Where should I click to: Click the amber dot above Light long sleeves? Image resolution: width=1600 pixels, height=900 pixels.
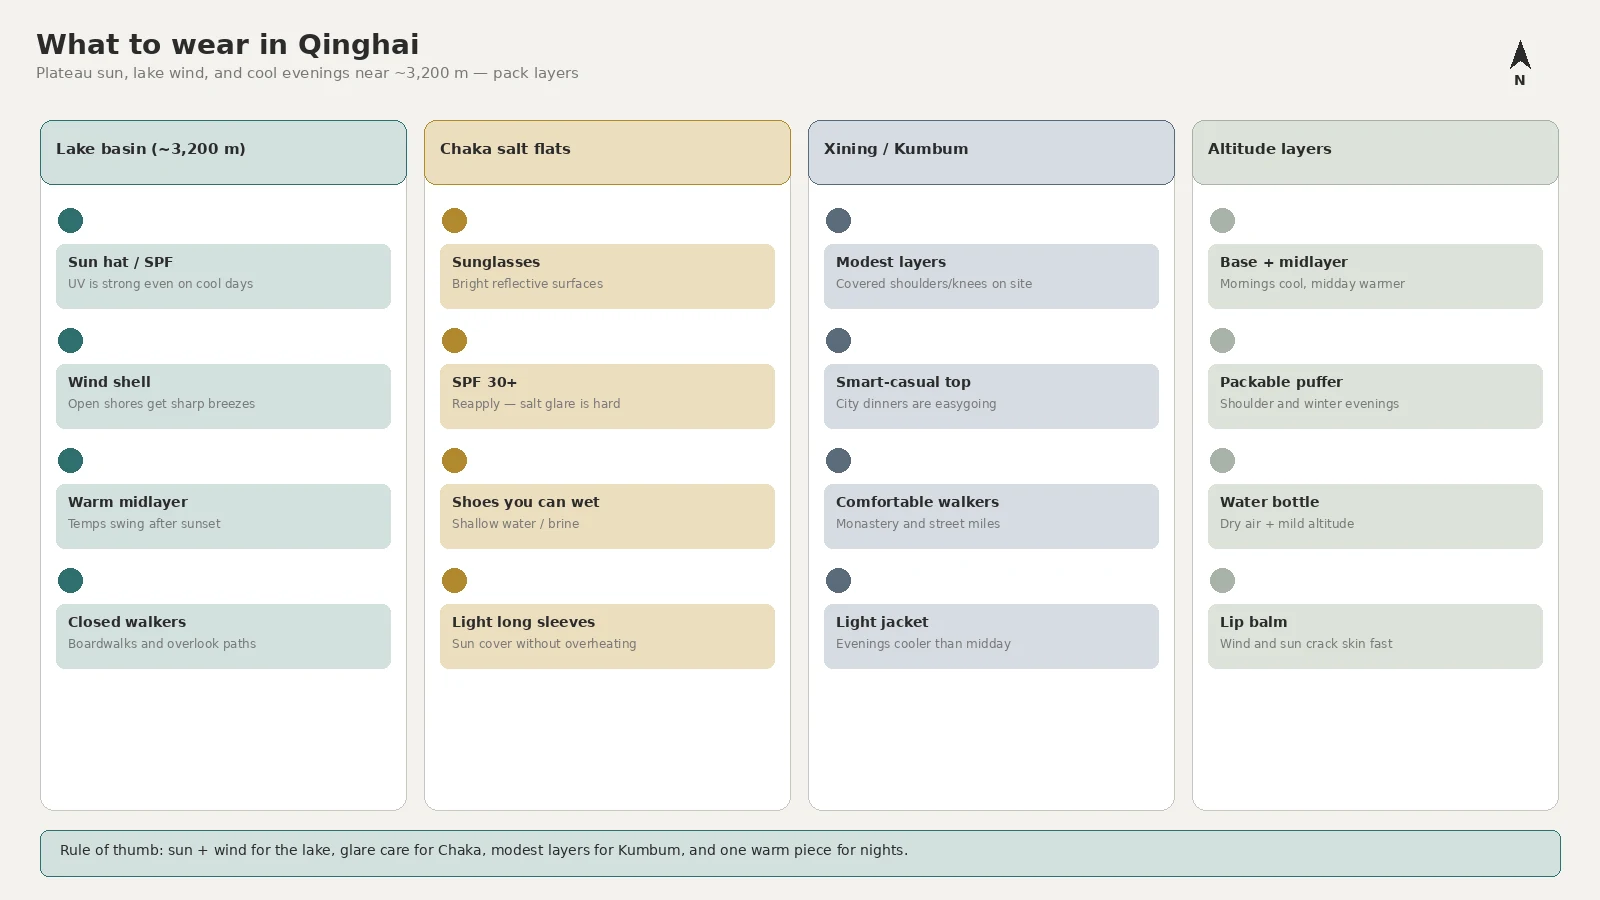[x=454, y=580]
